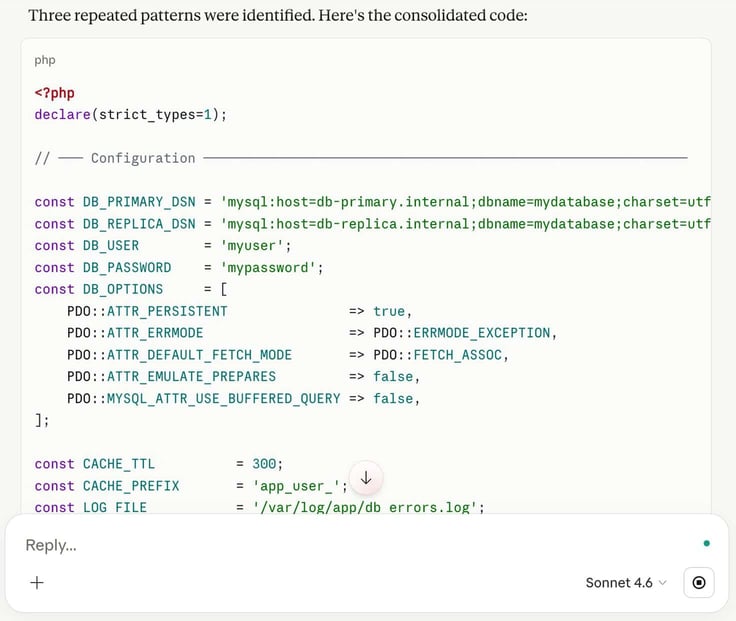Click the scroll-to-bottom arrow button
This screenshot has width=736, height=621.
pos(366,478)
